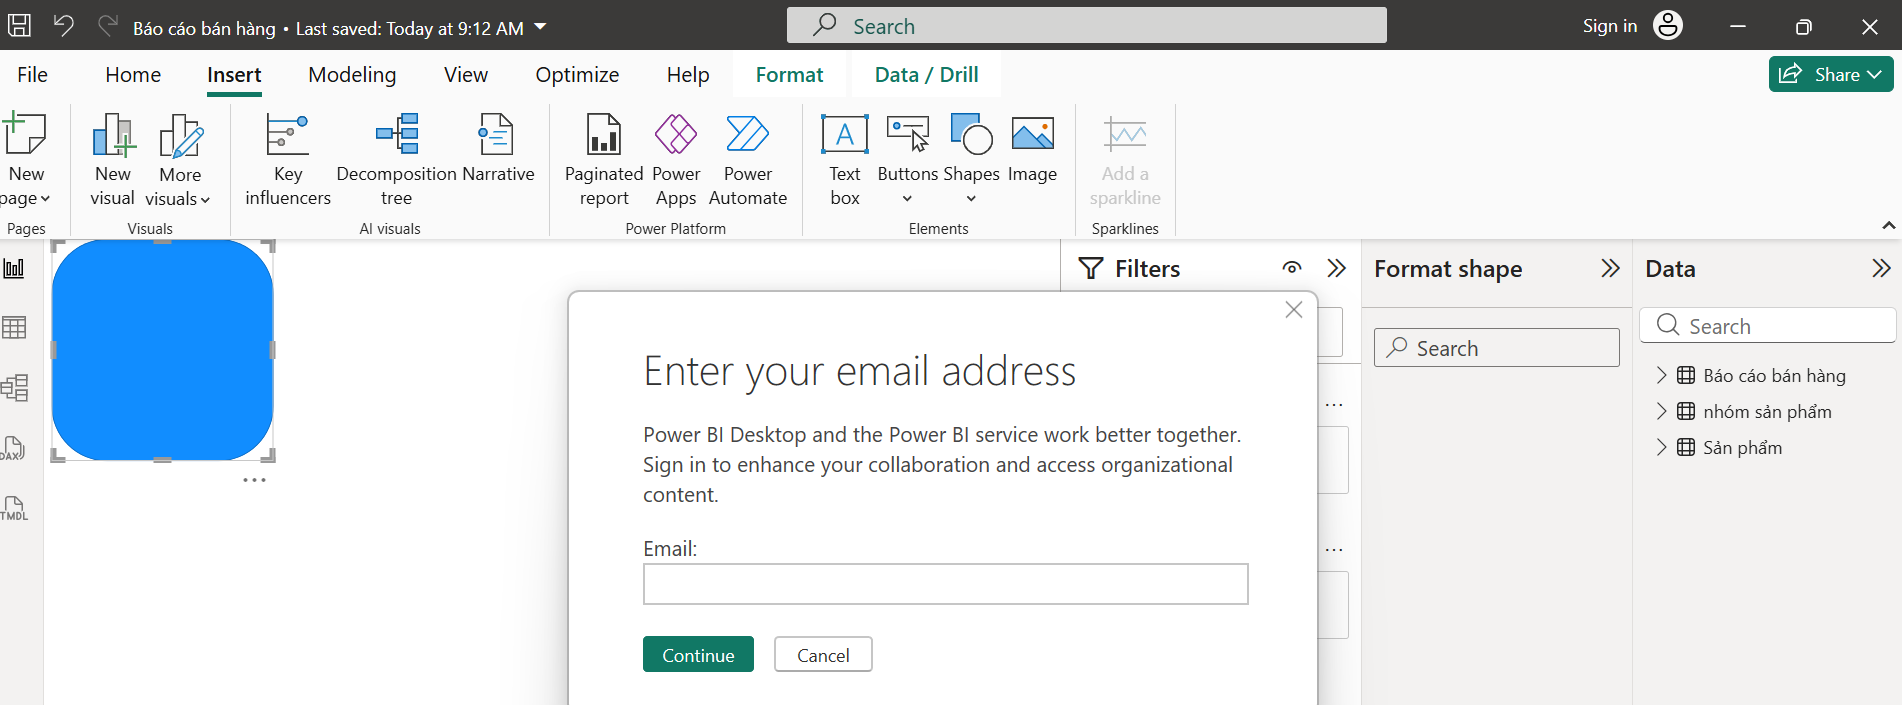Insert a New visual
The image size is (1902, 705).
point(112,160)
